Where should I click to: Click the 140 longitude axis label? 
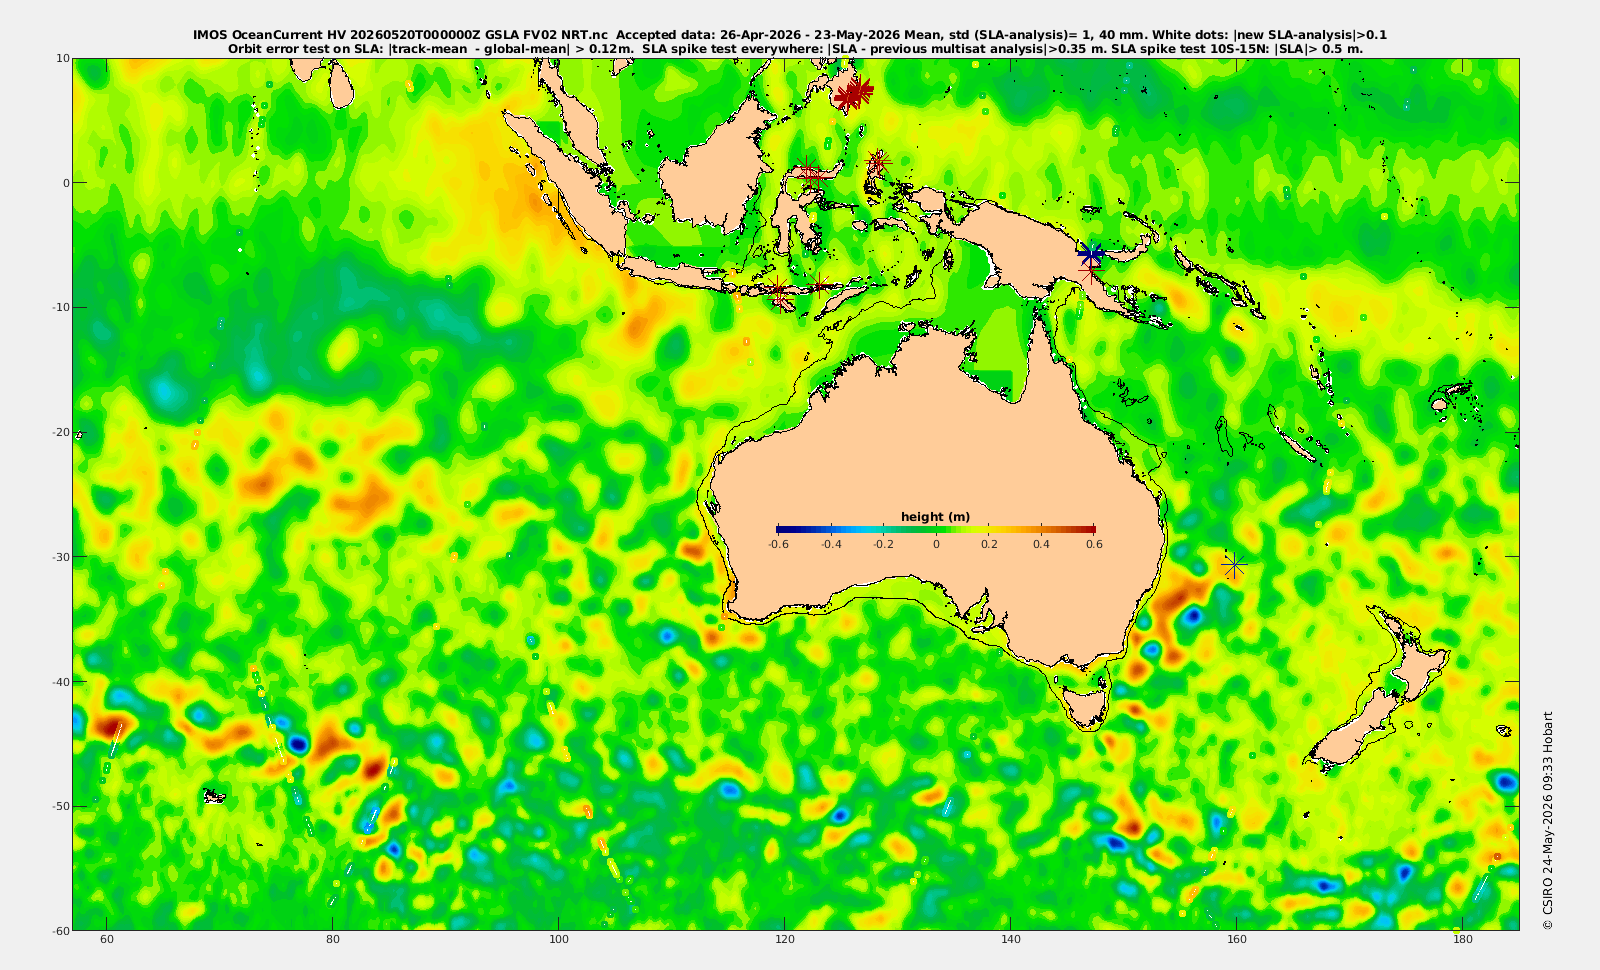[1010, 940]
